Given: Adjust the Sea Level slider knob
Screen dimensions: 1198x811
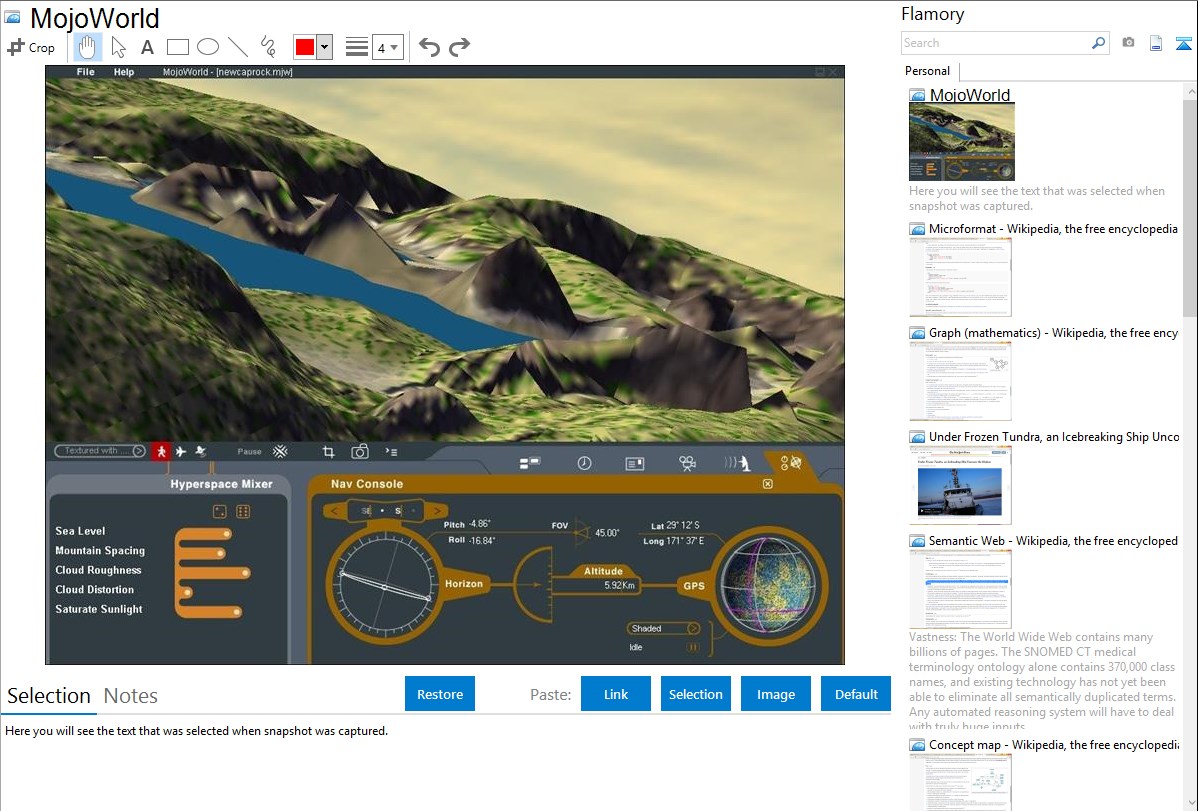Looking at the screenshot, I should tap(227, 534).
